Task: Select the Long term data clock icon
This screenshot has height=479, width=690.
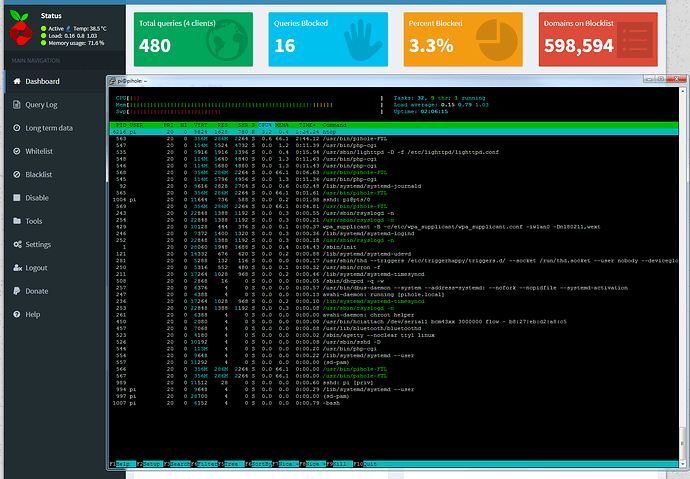Action: (17, 128)
